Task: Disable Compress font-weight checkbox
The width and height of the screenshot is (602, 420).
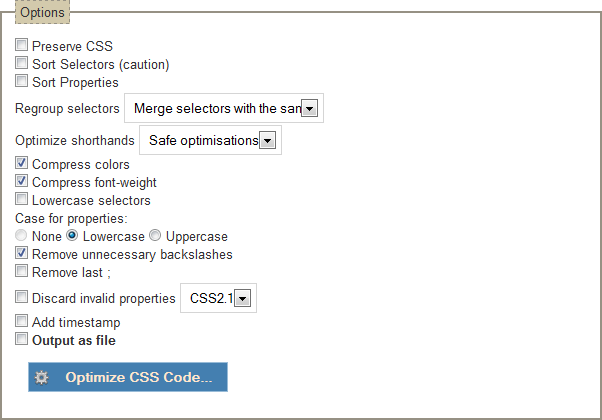Action: tap(22, 182)
